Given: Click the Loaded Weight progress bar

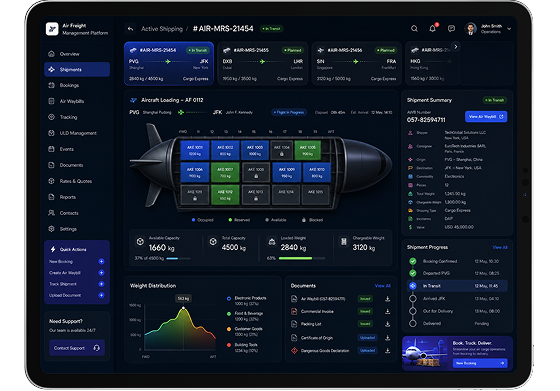Looking at the screenshot, I should pyautogui.click(x=302, y=258).
